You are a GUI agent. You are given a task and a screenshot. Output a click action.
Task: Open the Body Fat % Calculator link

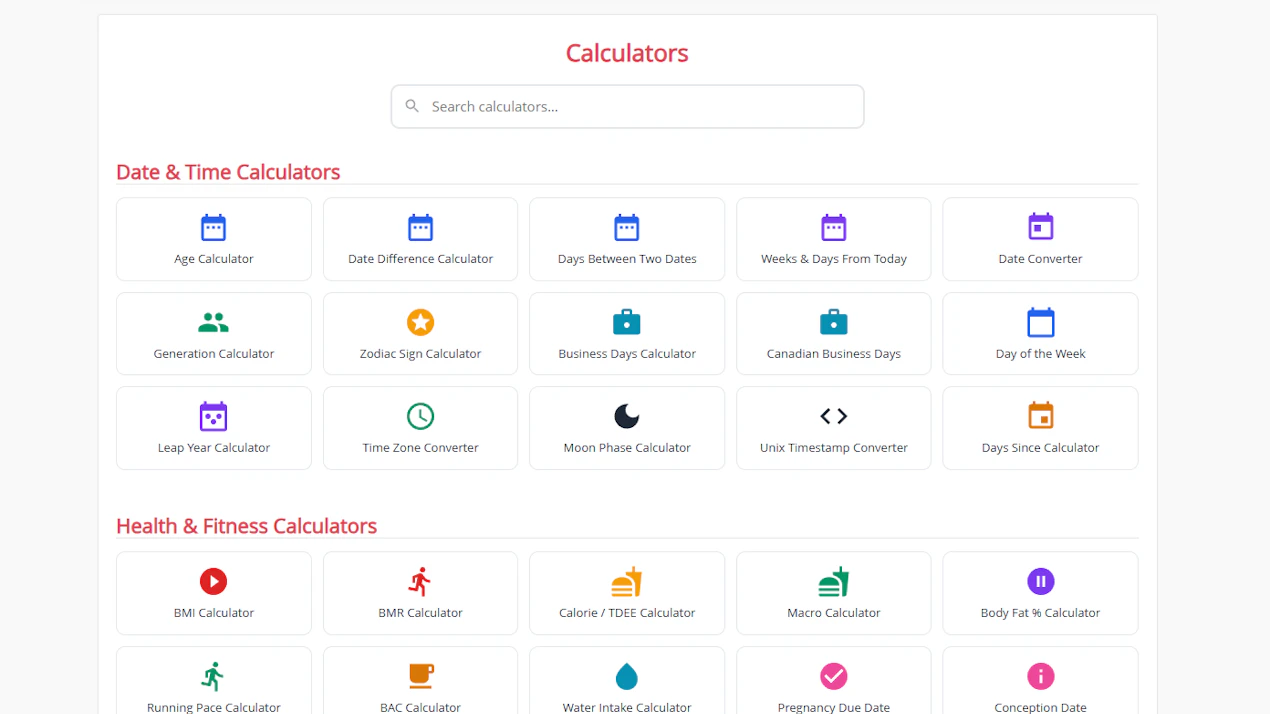point(1041,593)
